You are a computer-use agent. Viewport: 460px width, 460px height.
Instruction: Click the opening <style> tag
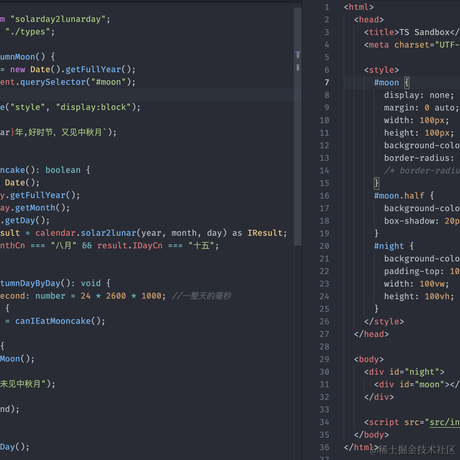coord(381,70)
